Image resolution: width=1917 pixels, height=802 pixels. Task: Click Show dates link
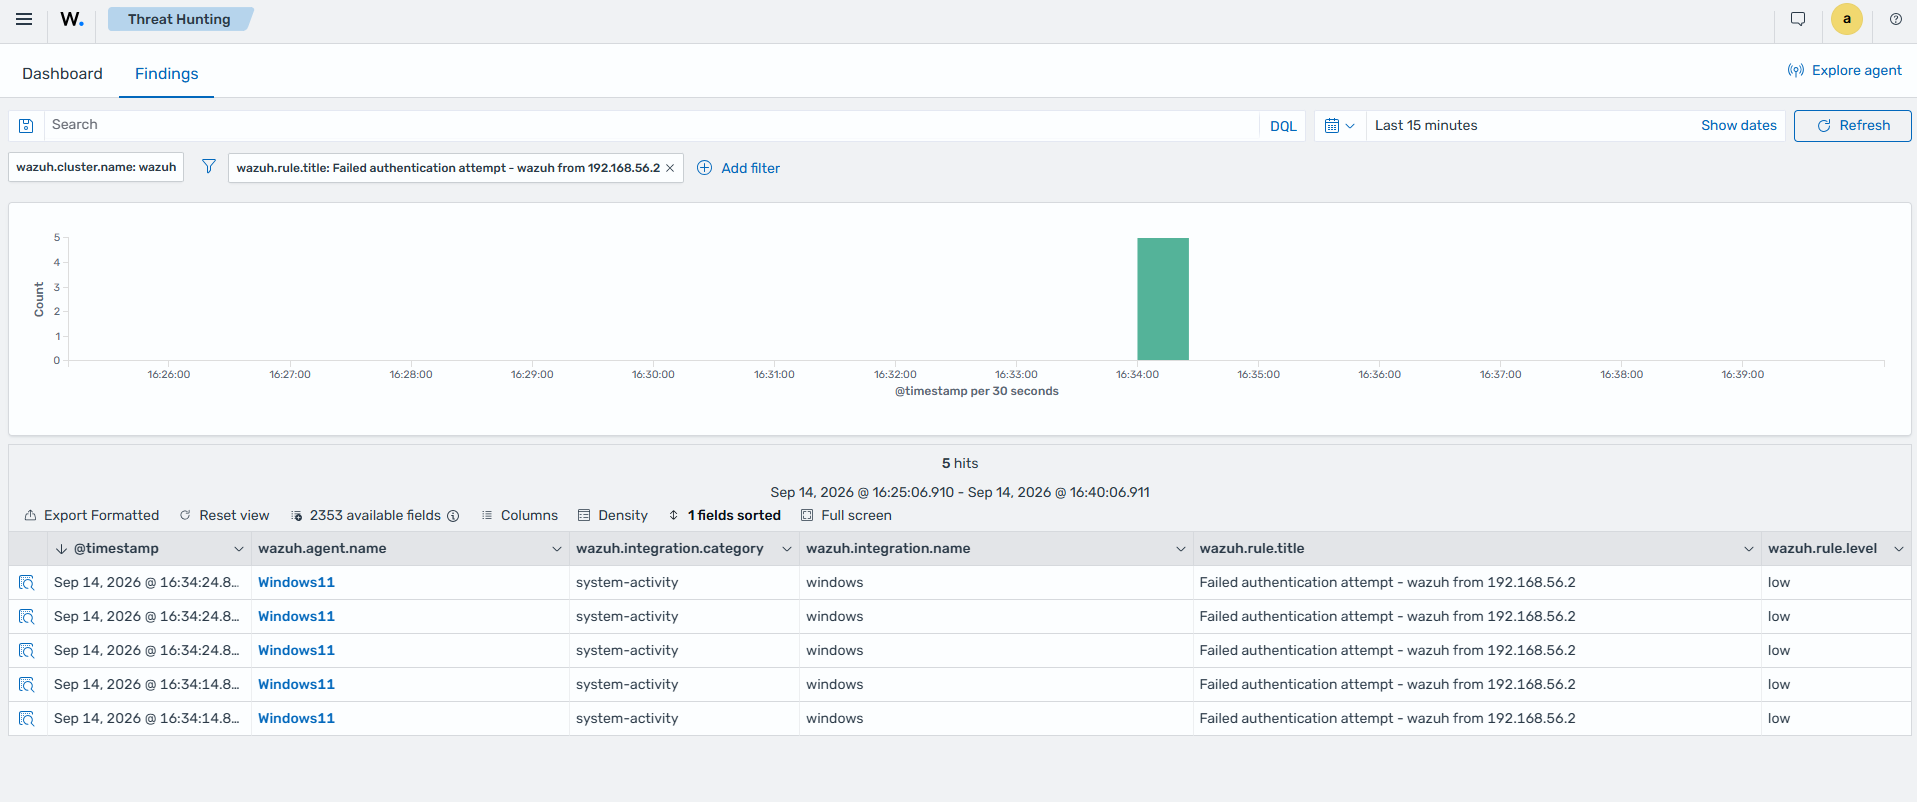(x=1738, y=126)
